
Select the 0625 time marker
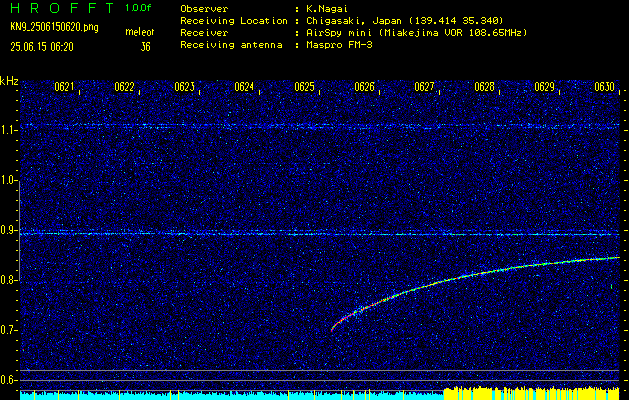click(304, 87)
